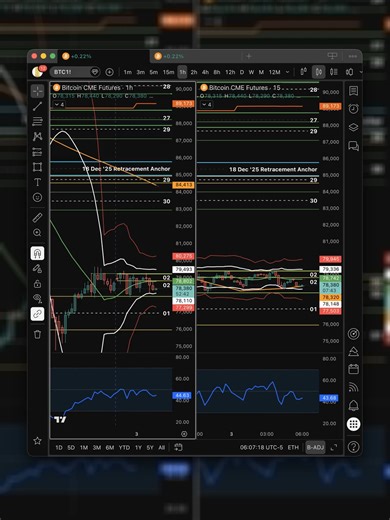Toggle hide all drawings eye
The image size is (390, 520).
click(37, 299)
